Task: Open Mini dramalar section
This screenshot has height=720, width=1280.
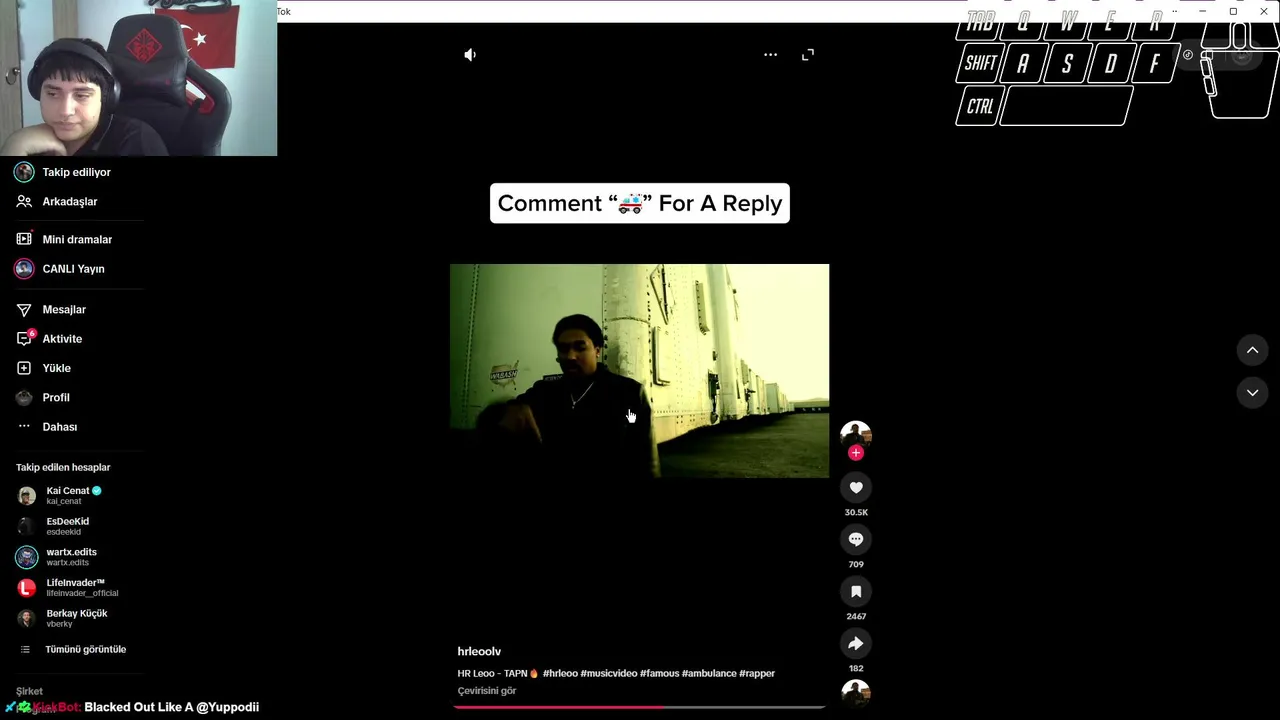Action: [78, 240]
